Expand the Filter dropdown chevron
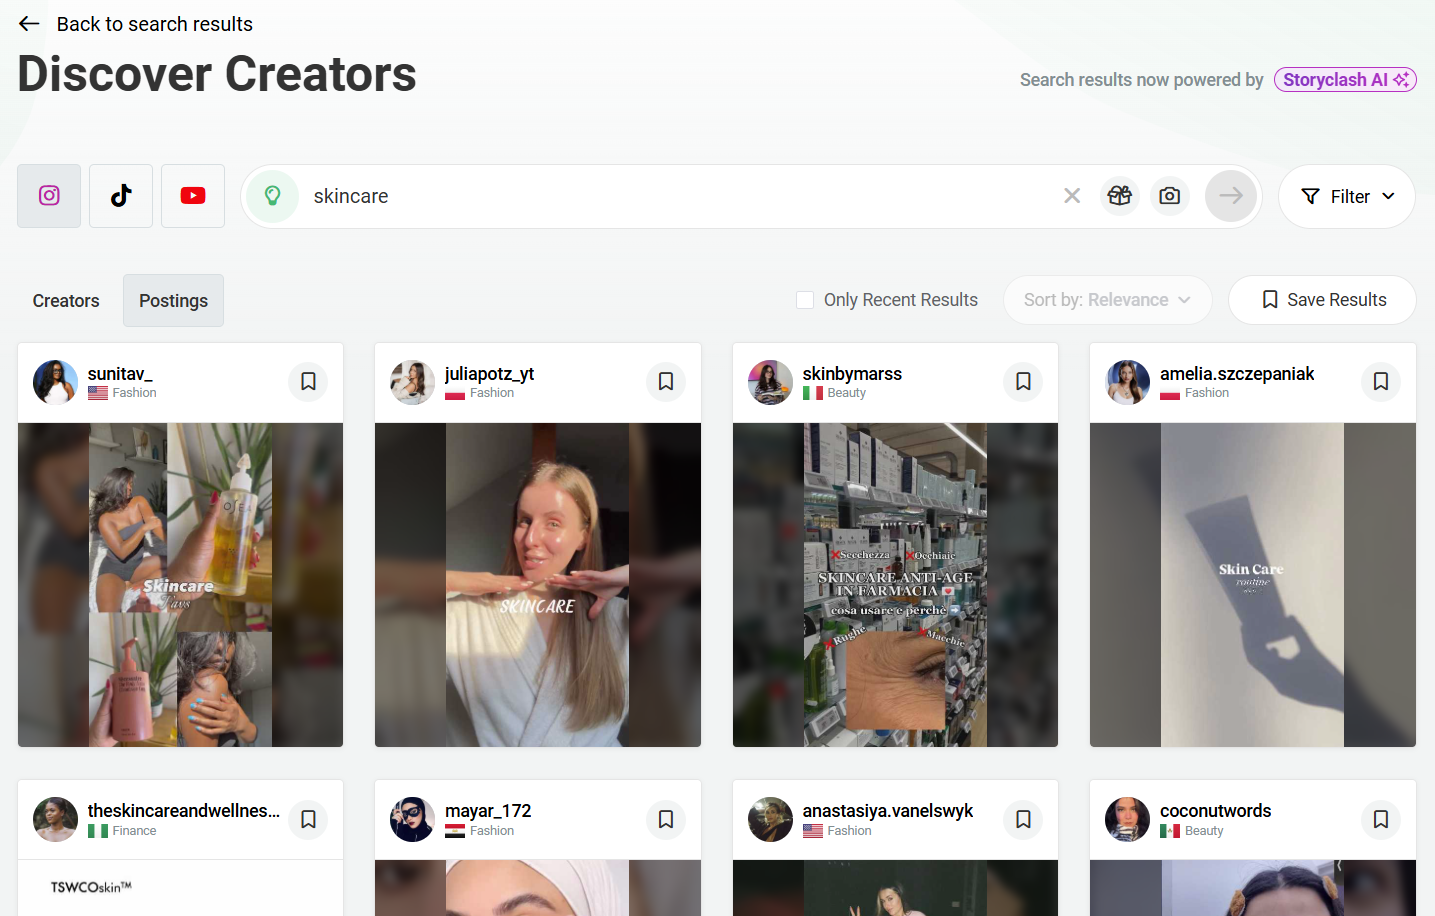 click(1389, 196)
